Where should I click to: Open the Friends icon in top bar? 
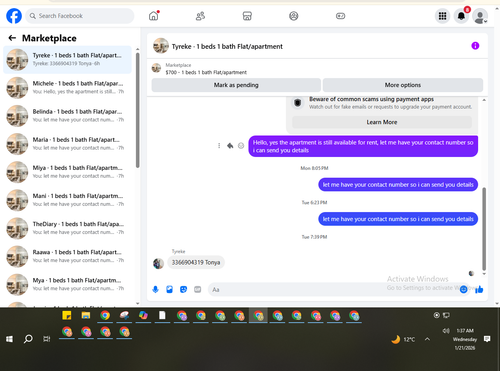200,16
